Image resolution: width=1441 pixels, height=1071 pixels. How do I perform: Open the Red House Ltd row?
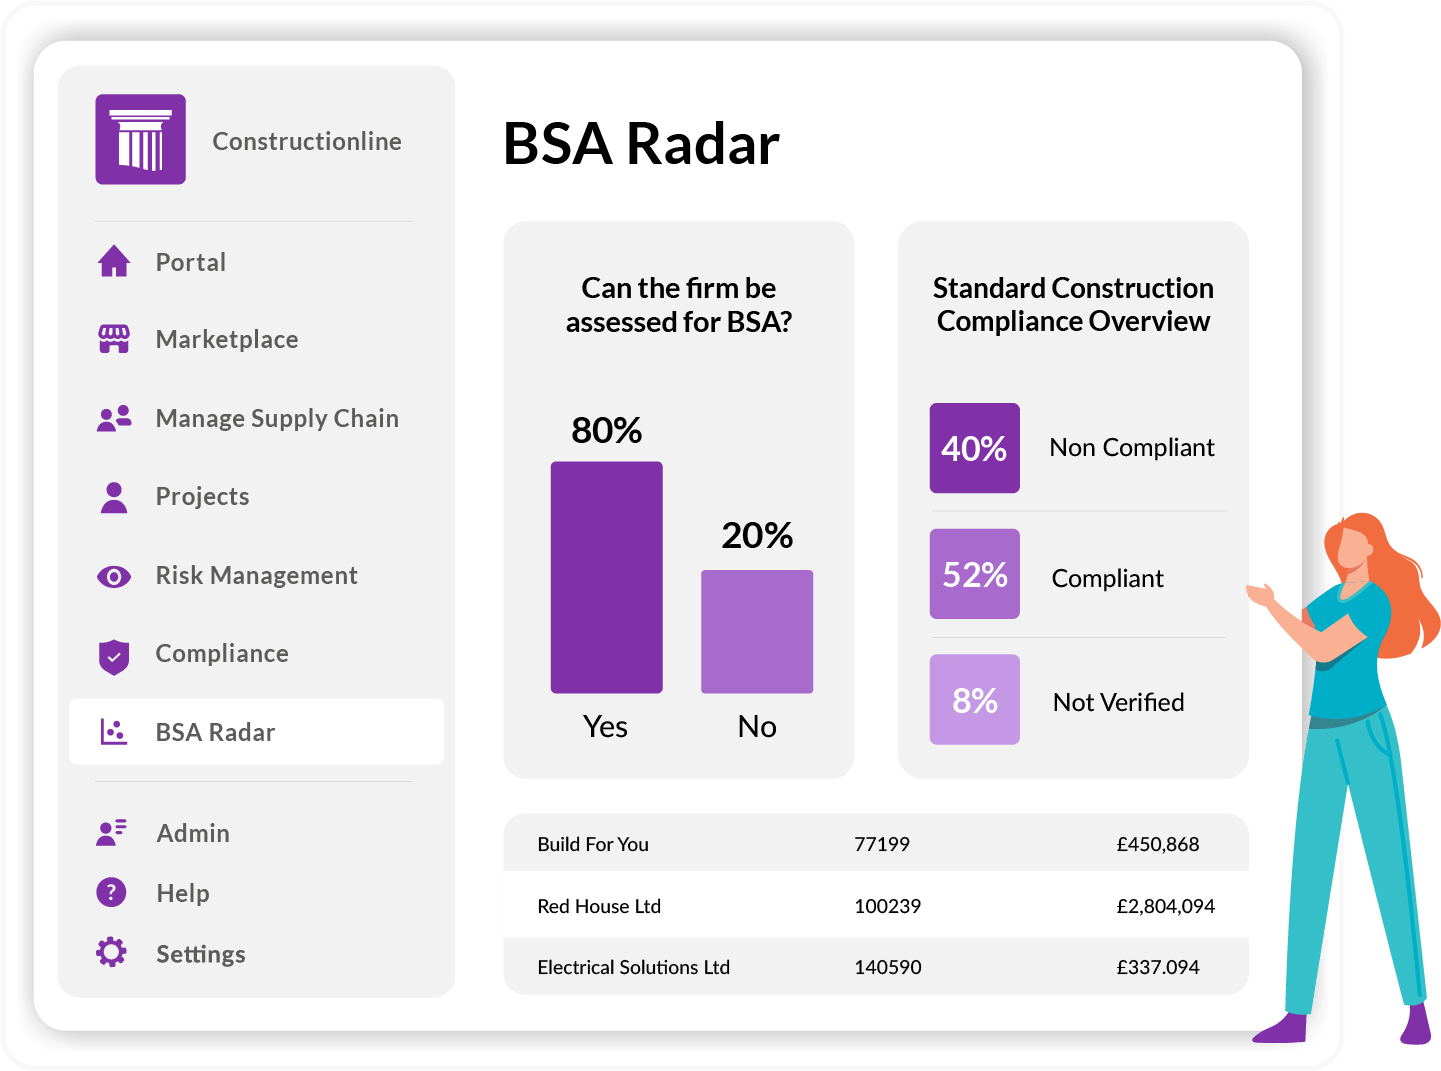876,905
